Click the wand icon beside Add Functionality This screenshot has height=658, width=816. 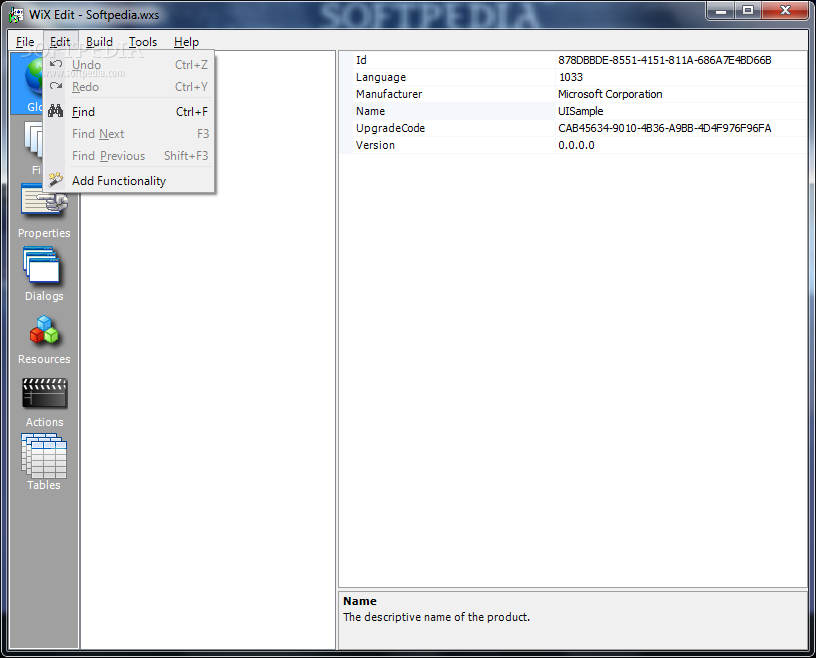click(56, 180)
